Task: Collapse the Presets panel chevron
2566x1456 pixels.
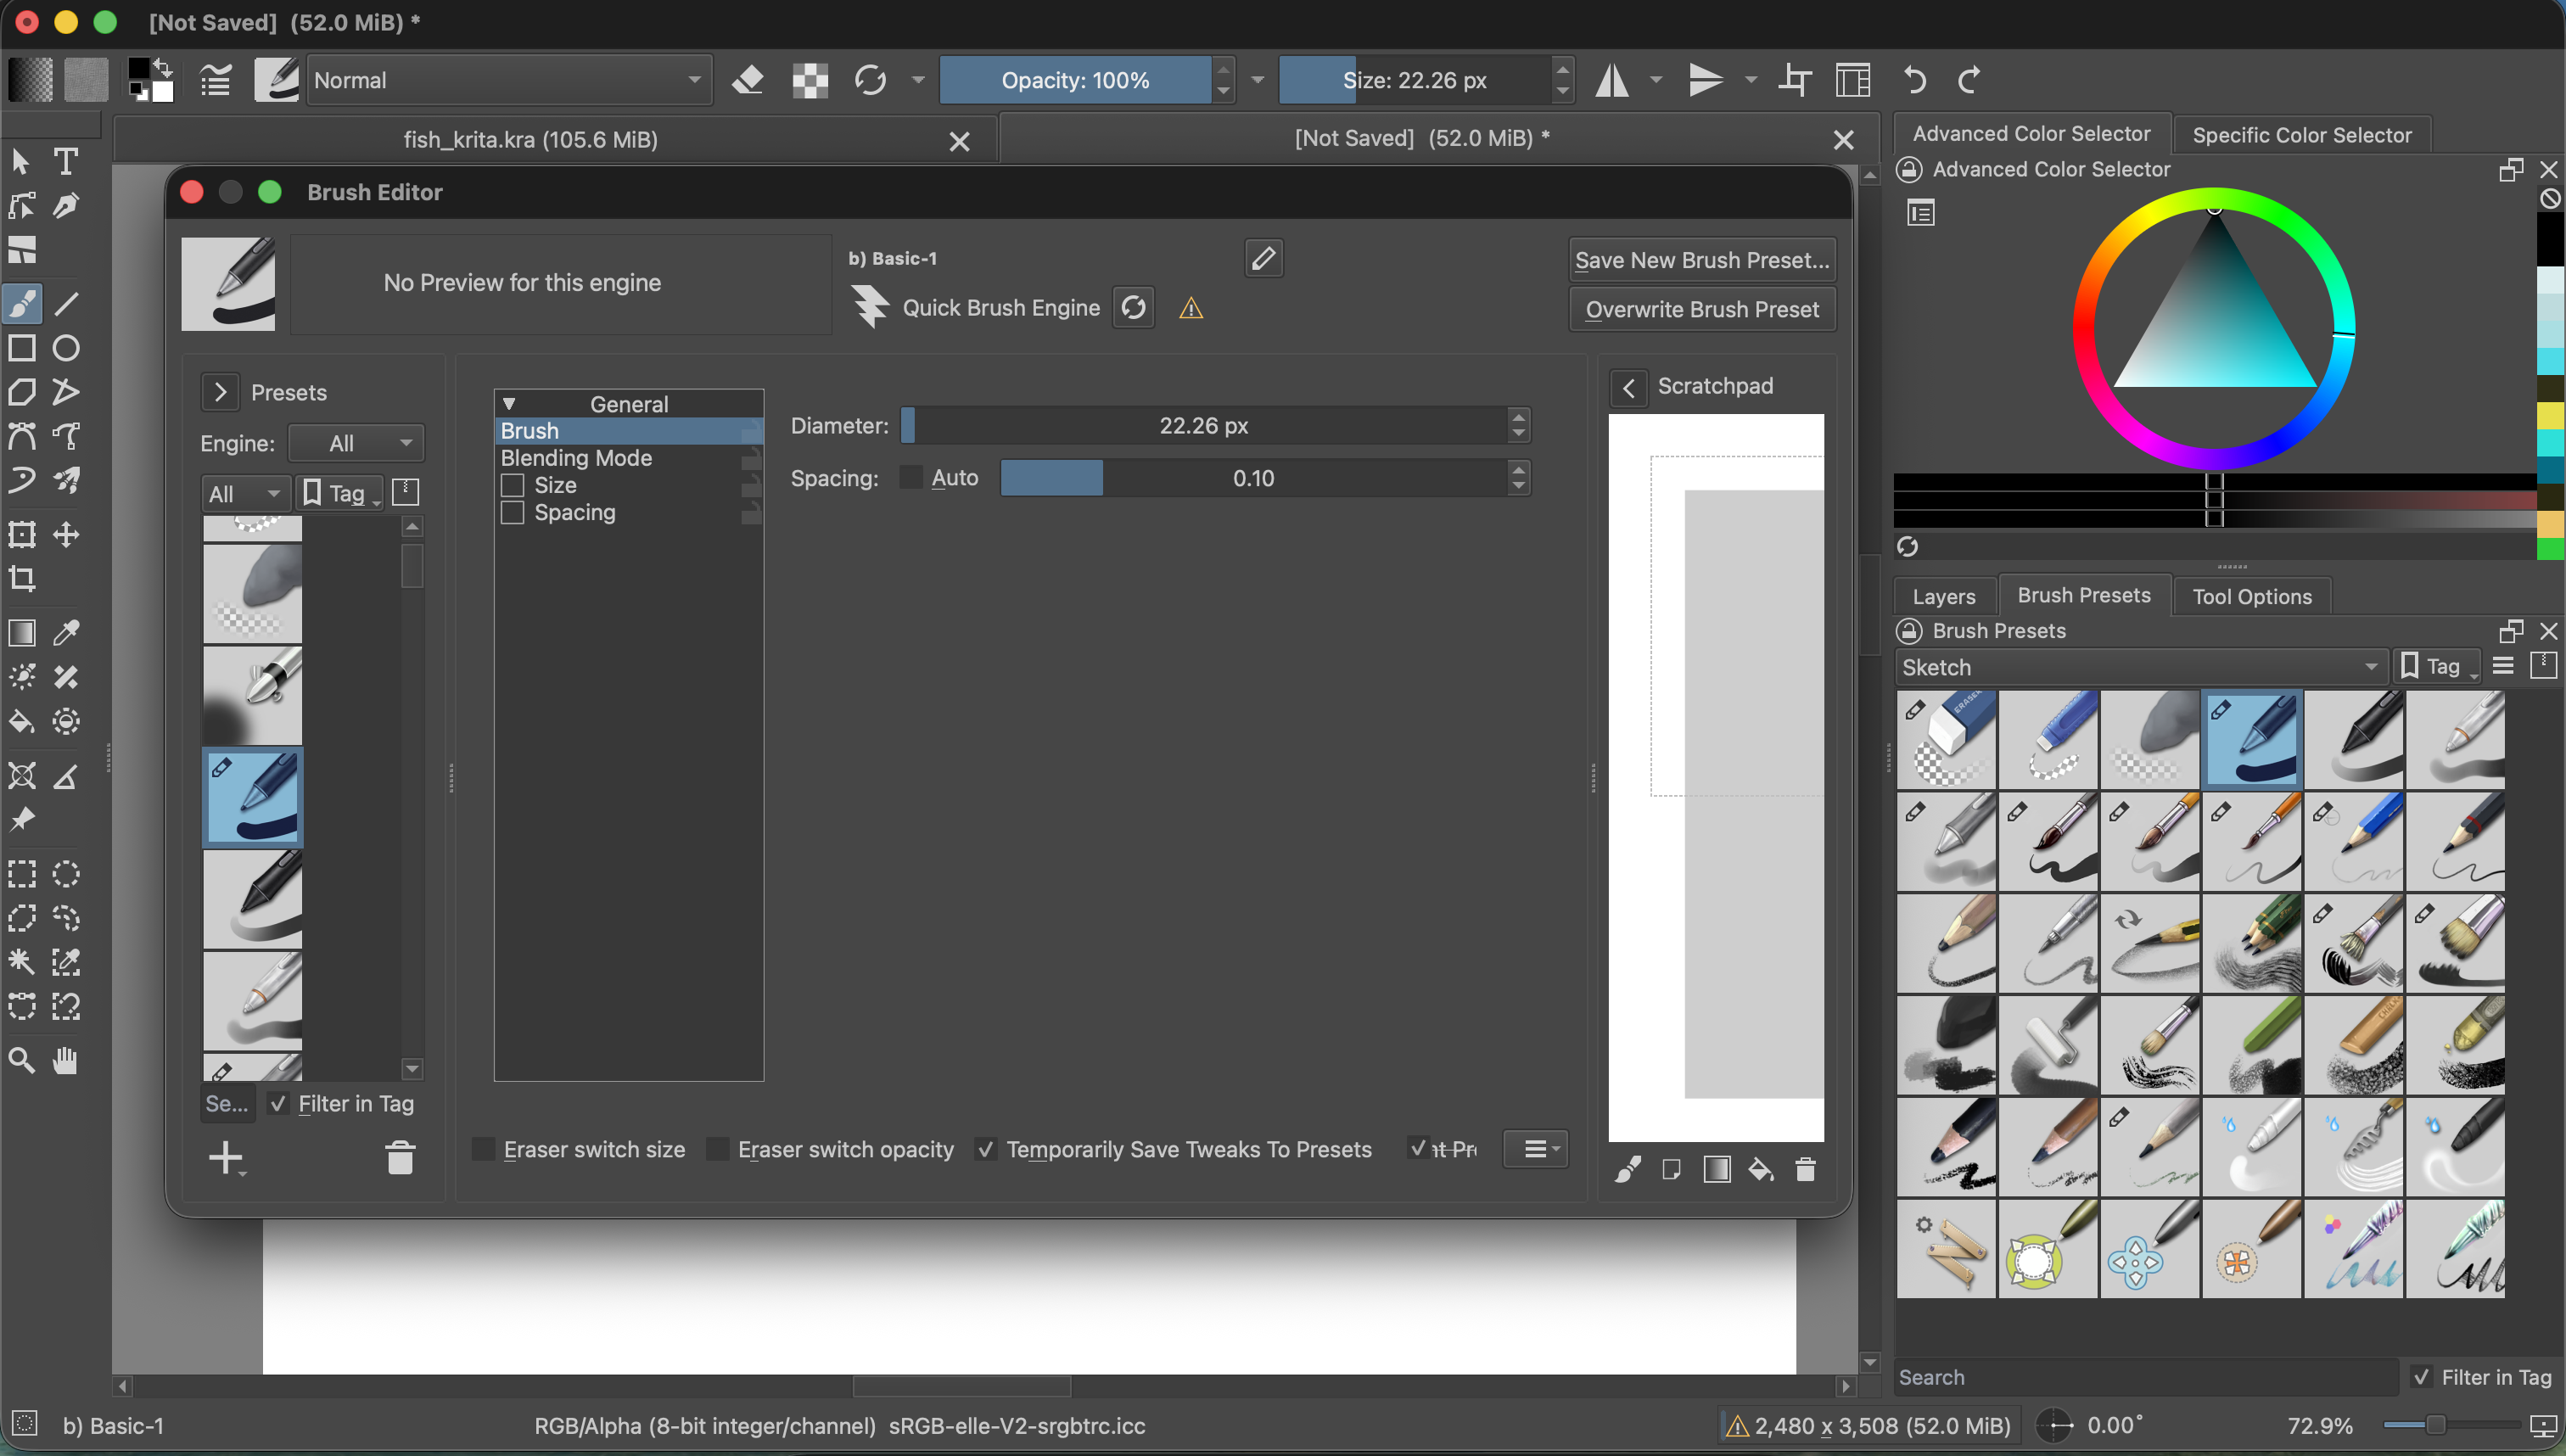Action: [x=220, y=392]
